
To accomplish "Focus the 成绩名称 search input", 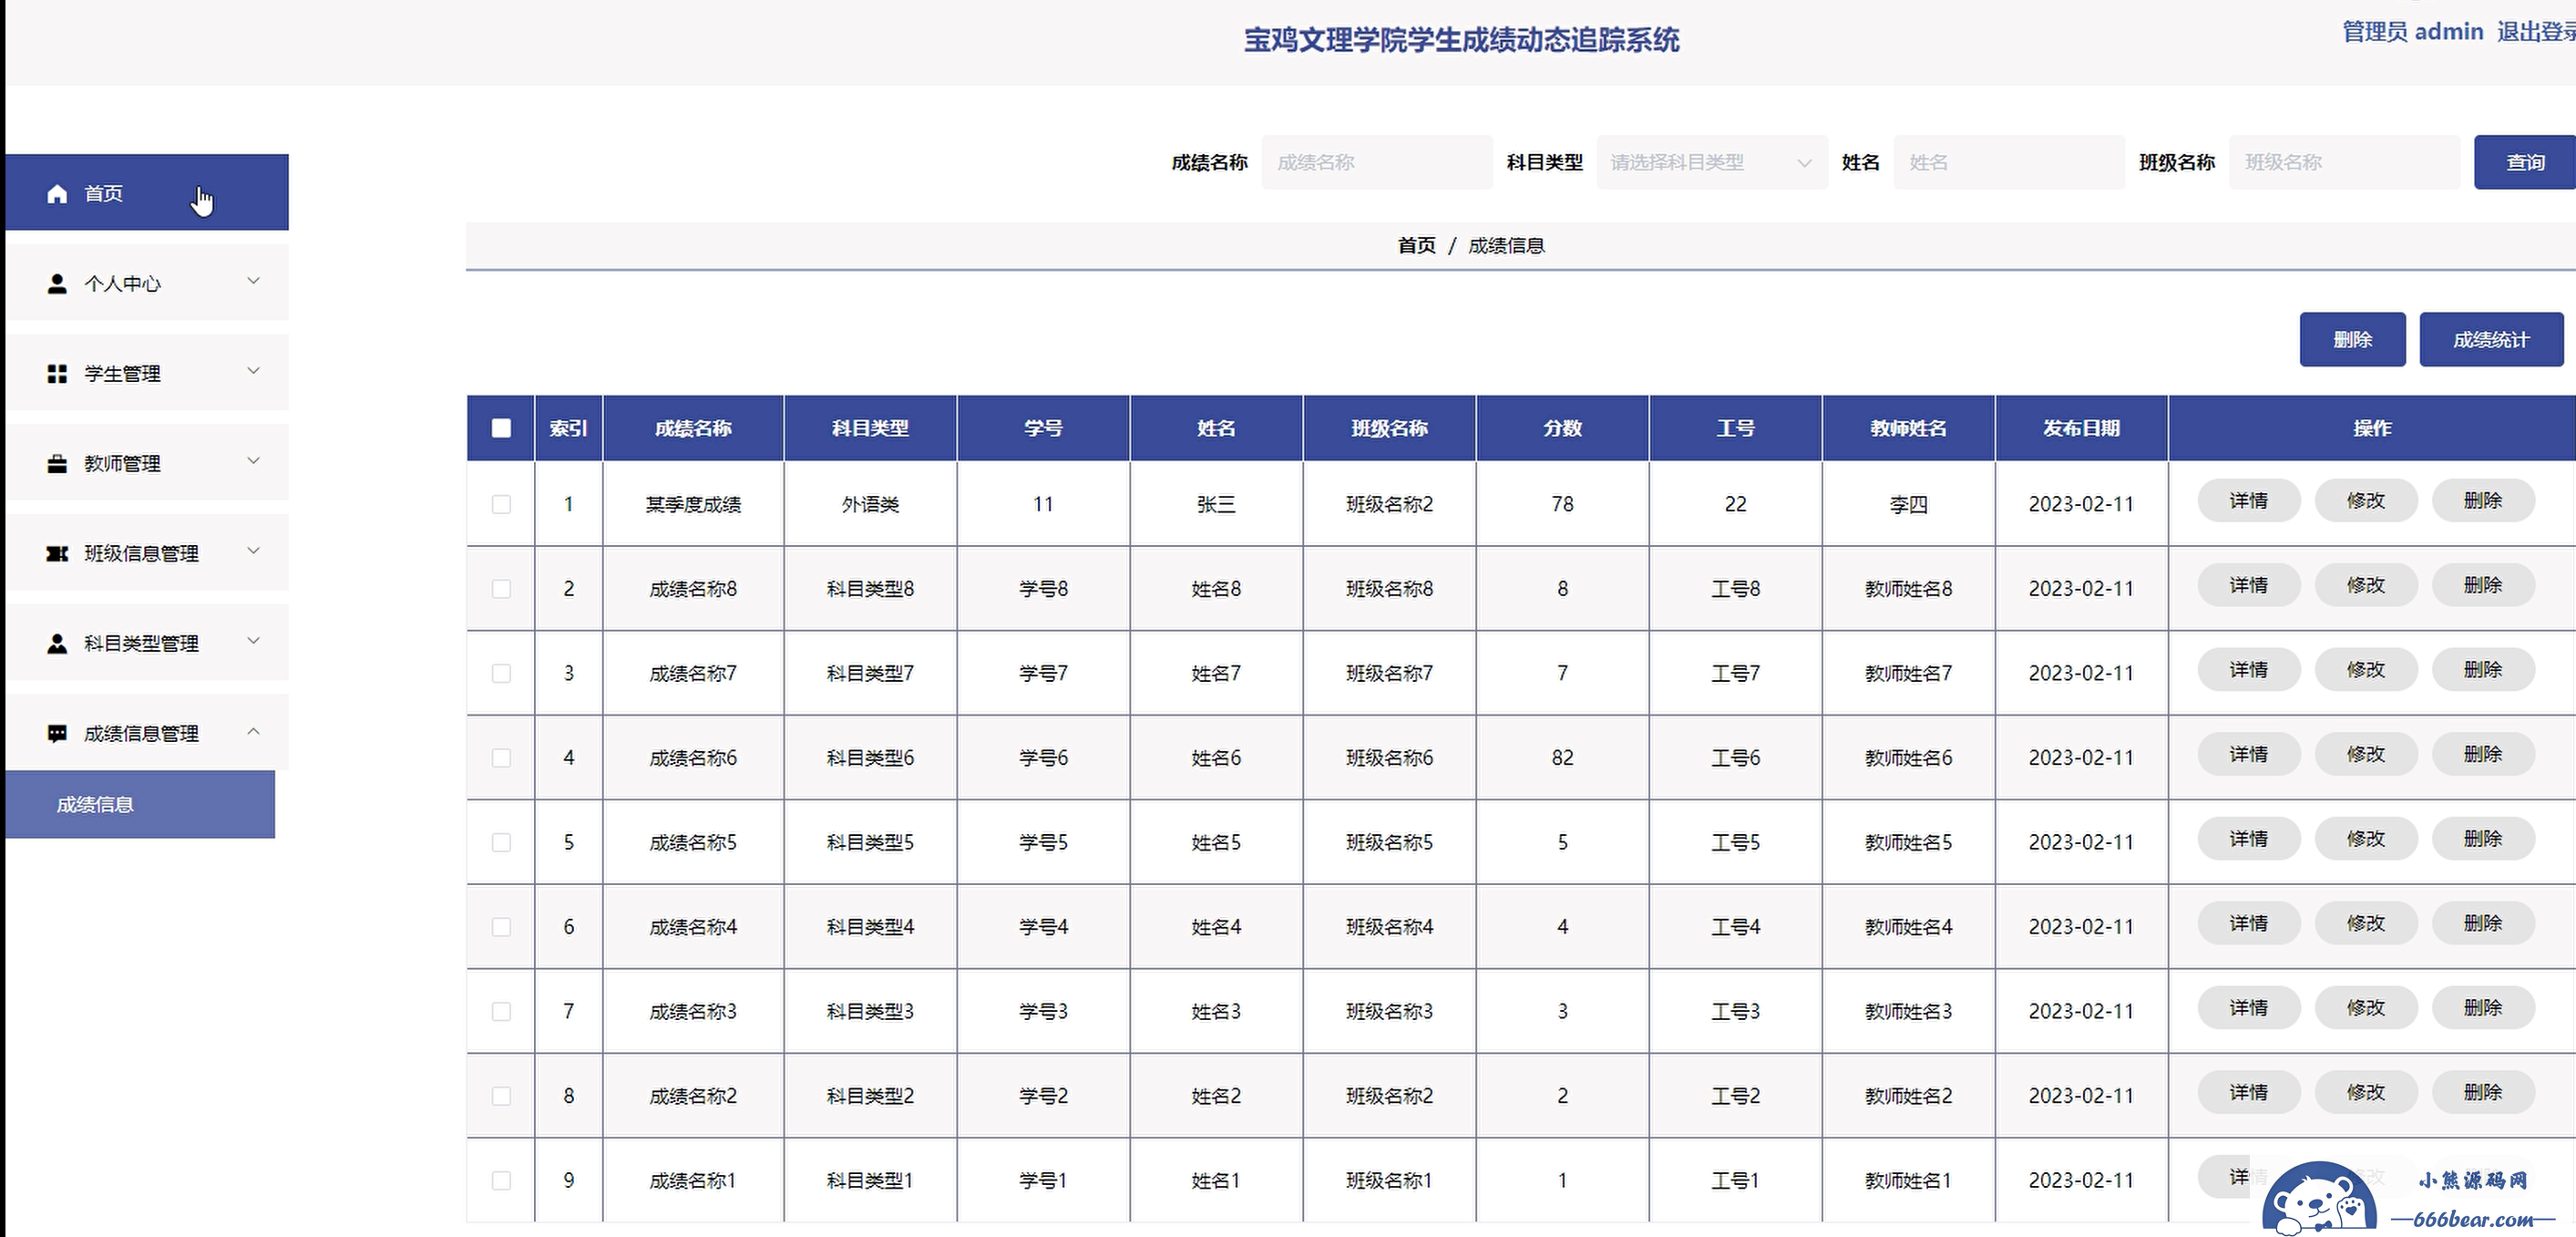I will 1377,162.
